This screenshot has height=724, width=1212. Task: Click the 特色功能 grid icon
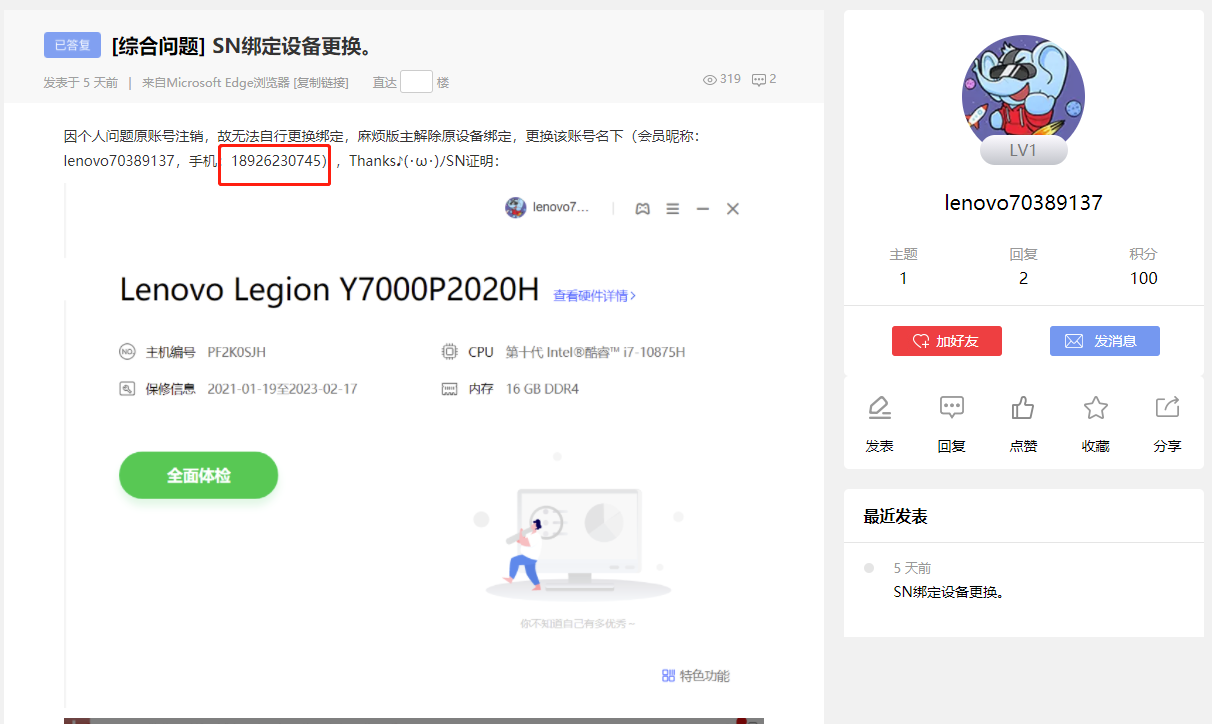668,676
